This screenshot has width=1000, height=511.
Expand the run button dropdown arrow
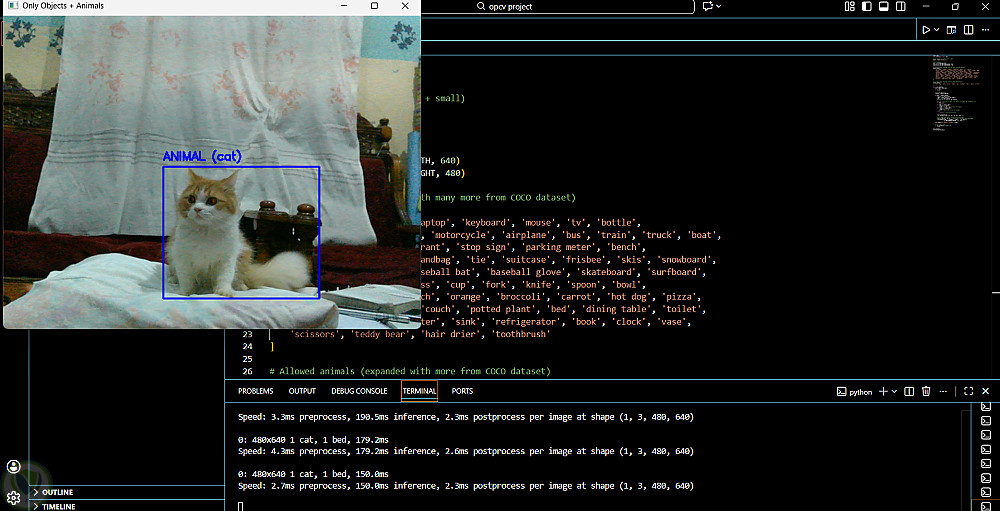tap(936, 30)
